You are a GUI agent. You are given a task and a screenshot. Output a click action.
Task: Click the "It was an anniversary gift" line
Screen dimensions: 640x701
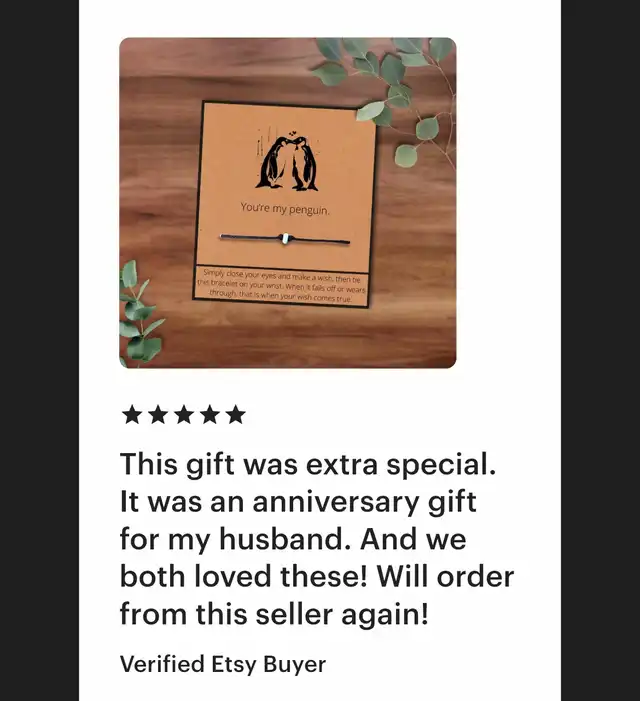298,502
